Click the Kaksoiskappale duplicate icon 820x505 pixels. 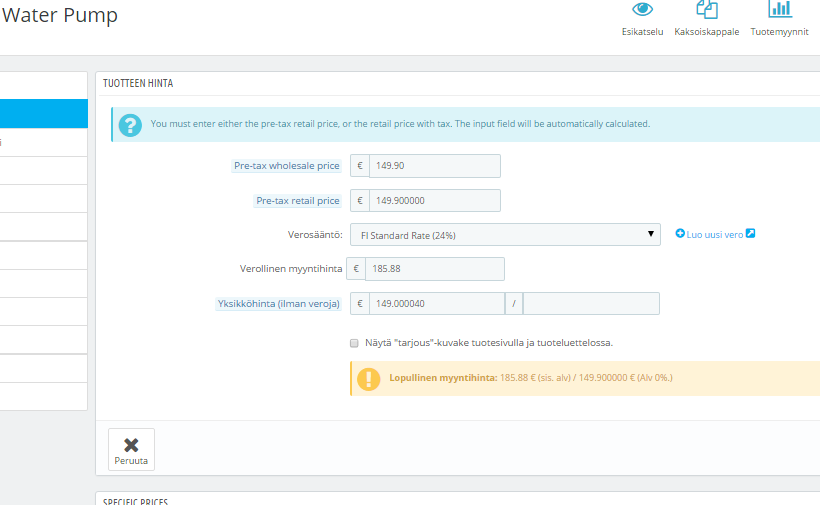[707, 9]
